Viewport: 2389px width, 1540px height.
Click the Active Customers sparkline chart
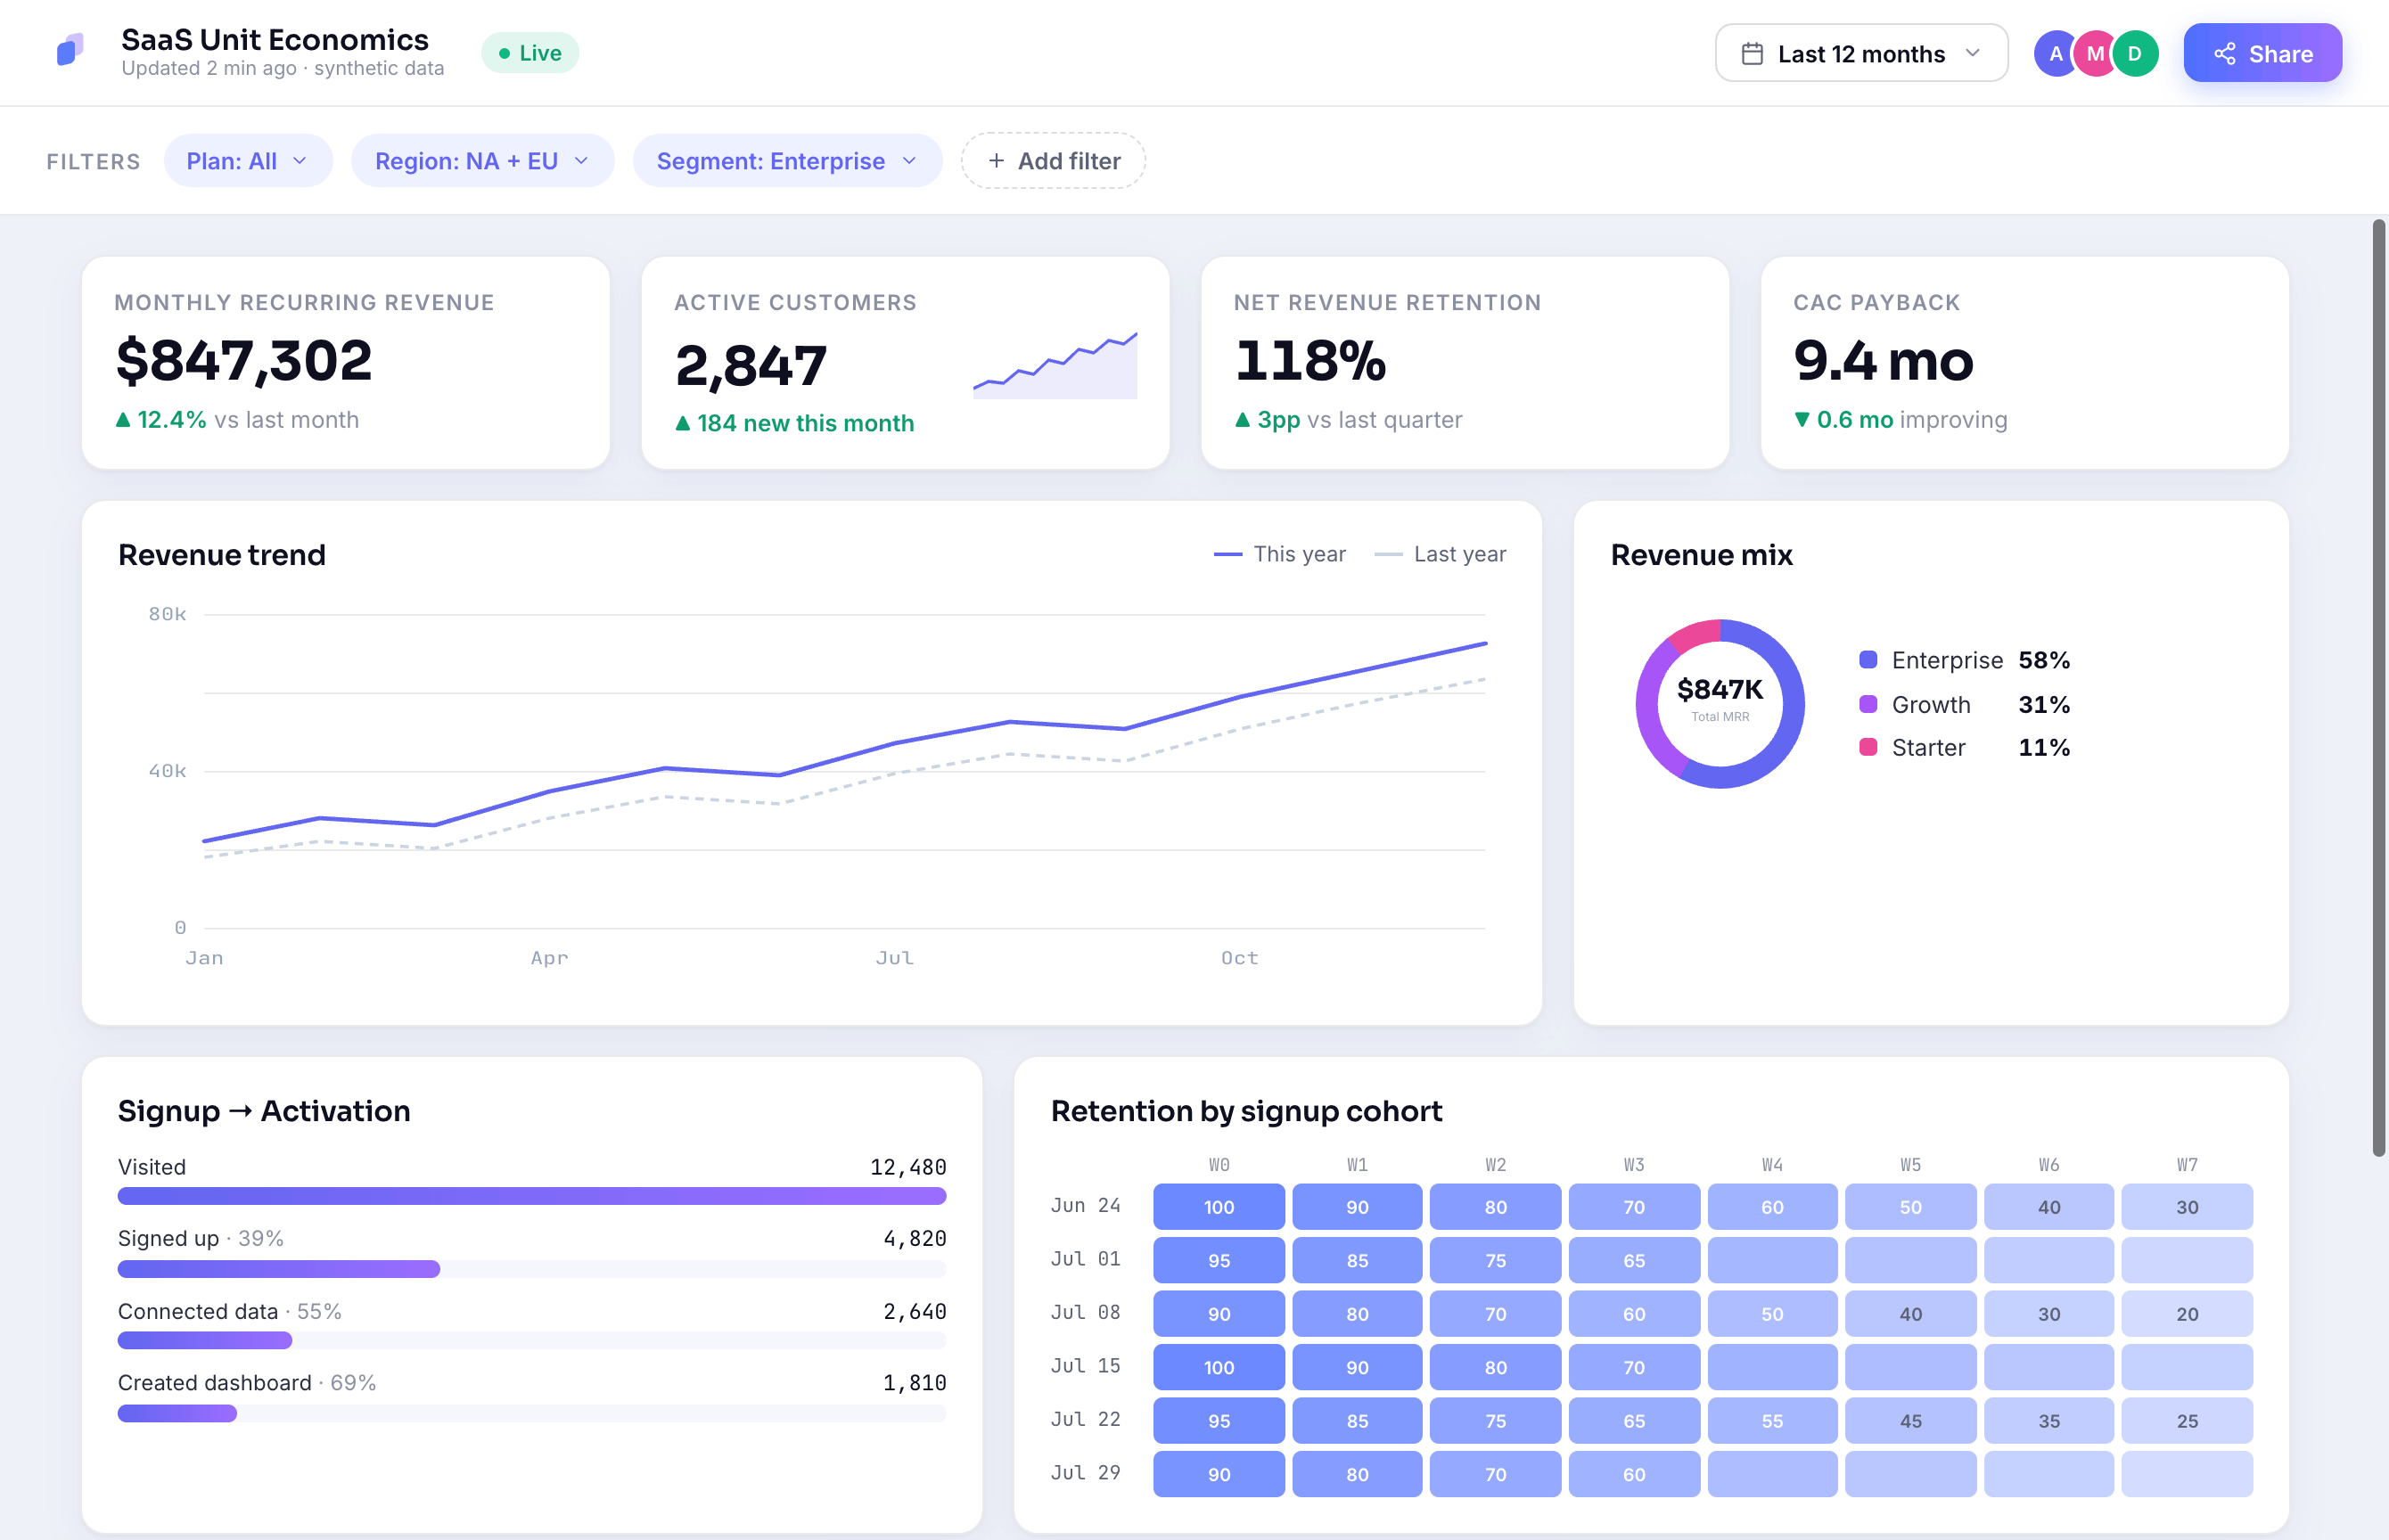tap(1055, 365)
